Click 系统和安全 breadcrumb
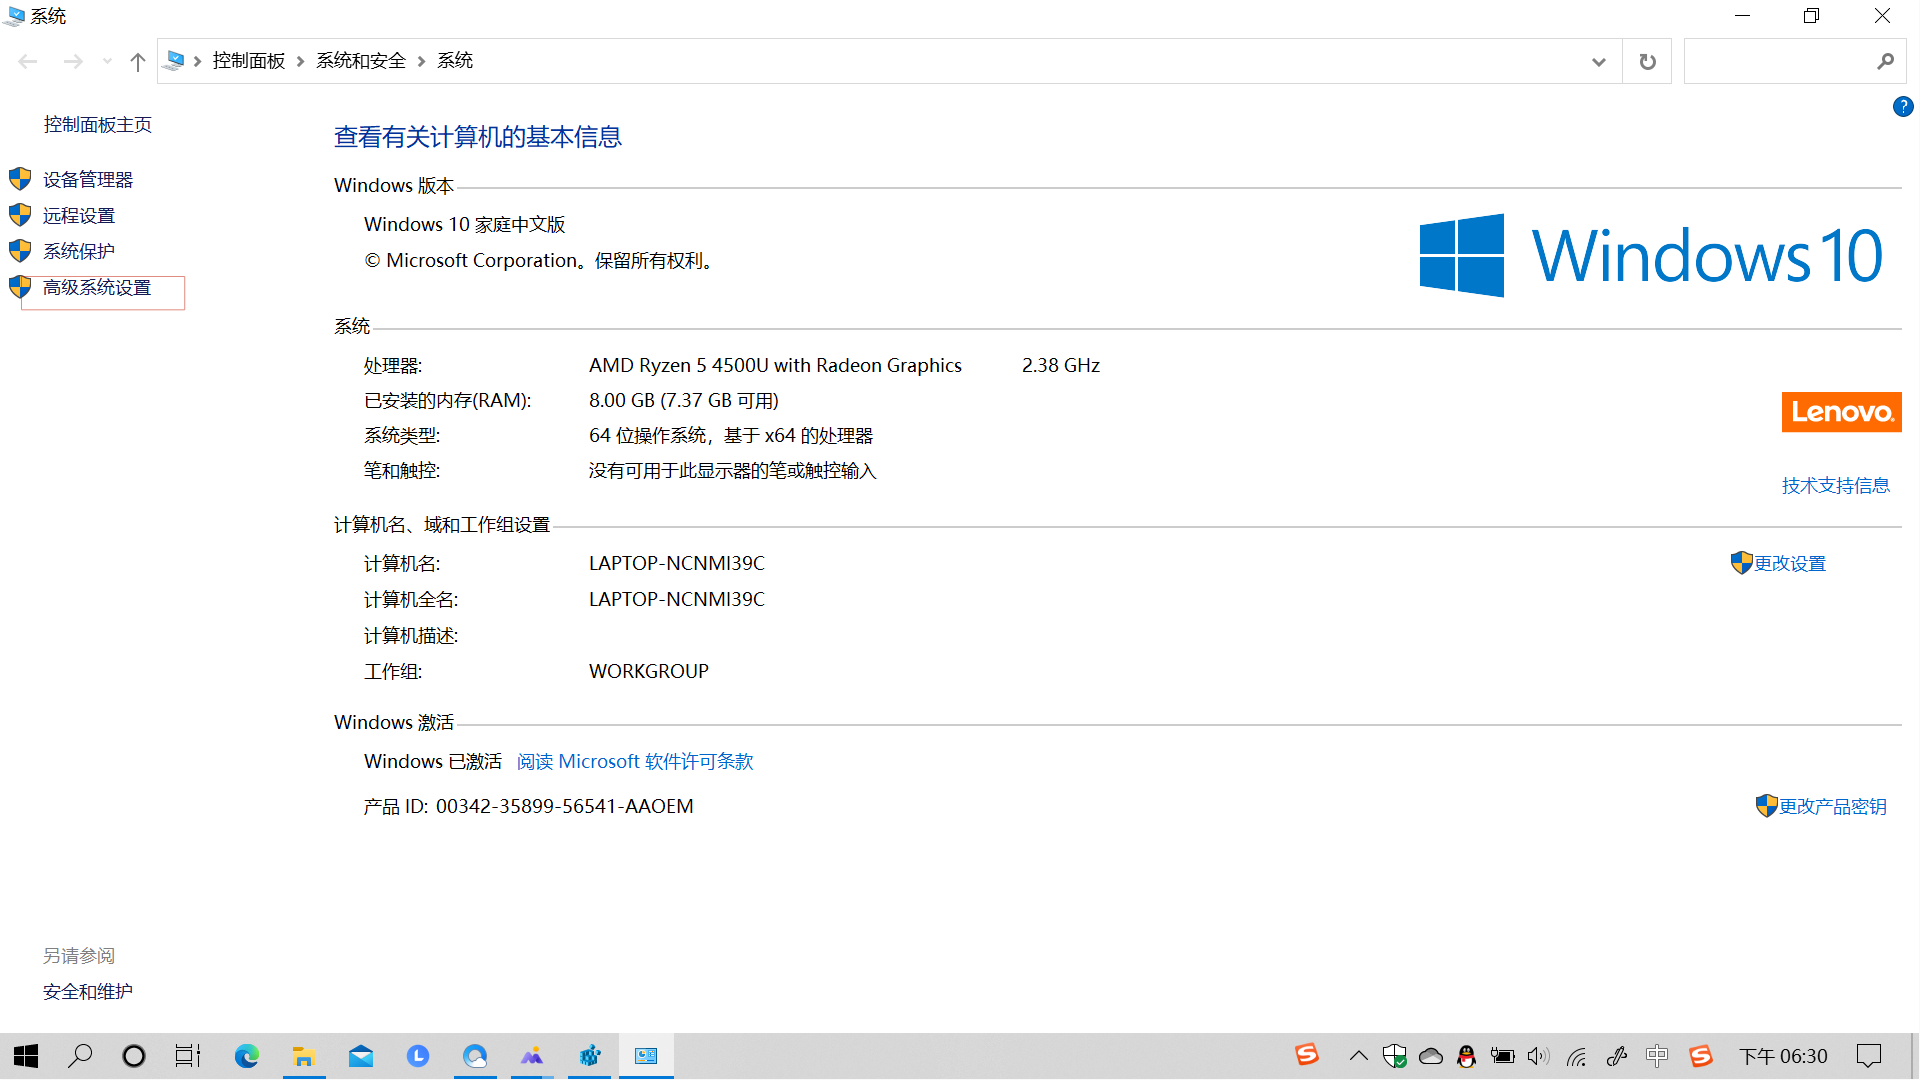This screenshot has height=1080, width=1920. coord(361,61)
